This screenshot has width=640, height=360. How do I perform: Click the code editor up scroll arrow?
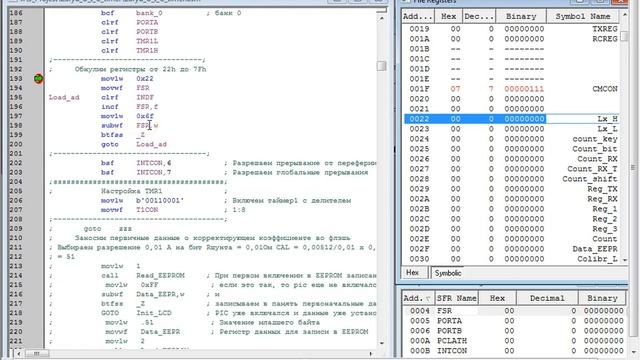(382, 18)
